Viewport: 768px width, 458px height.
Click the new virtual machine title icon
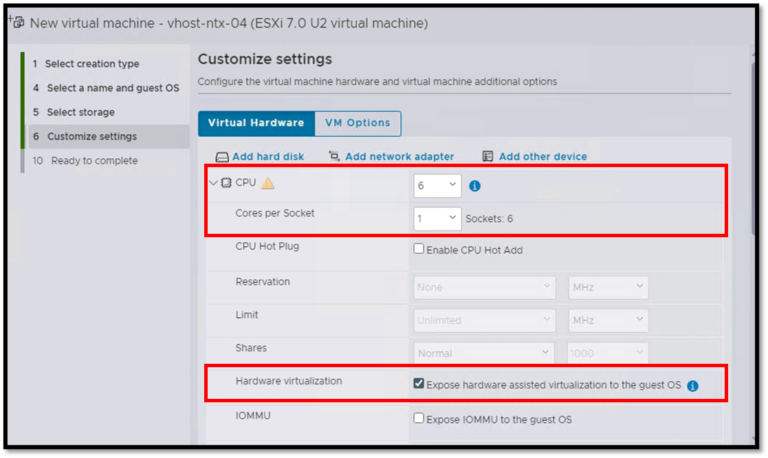tap(15, 21)
